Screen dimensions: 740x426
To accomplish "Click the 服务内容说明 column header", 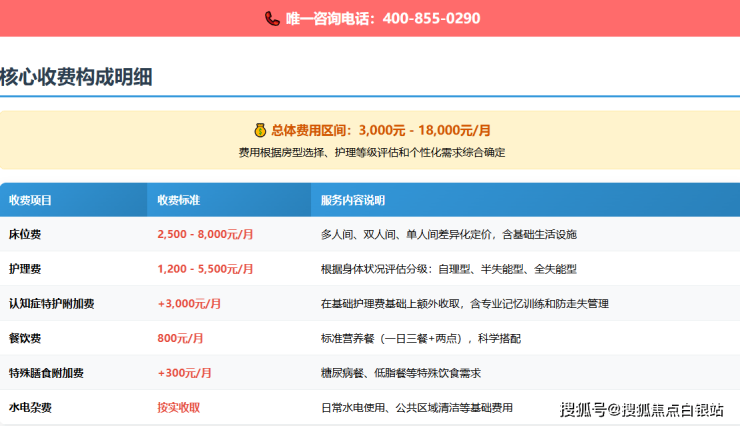I will coord(353,201).
